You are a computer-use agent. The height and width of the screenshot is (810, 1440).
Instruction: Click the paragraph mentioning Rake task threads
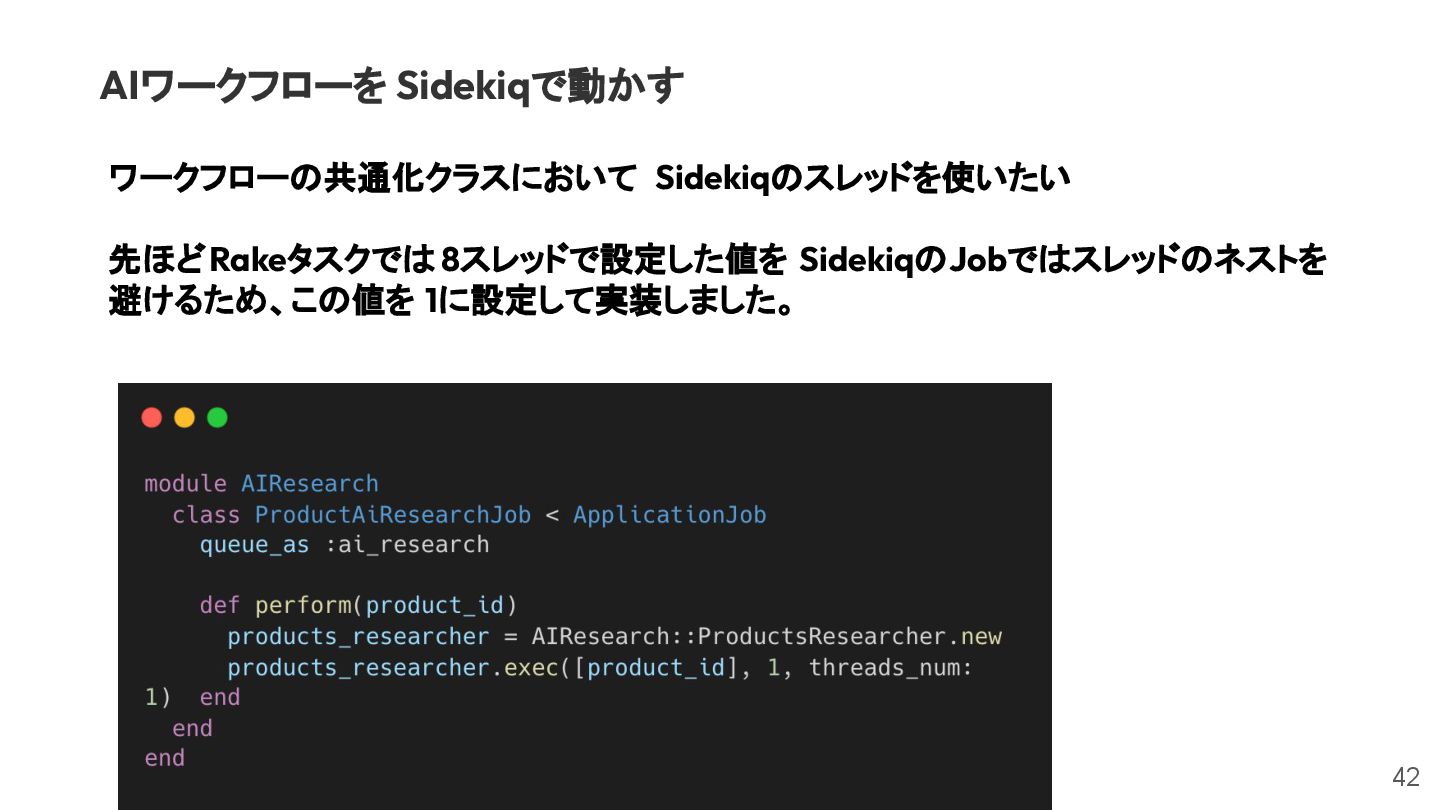pos(717,281)
